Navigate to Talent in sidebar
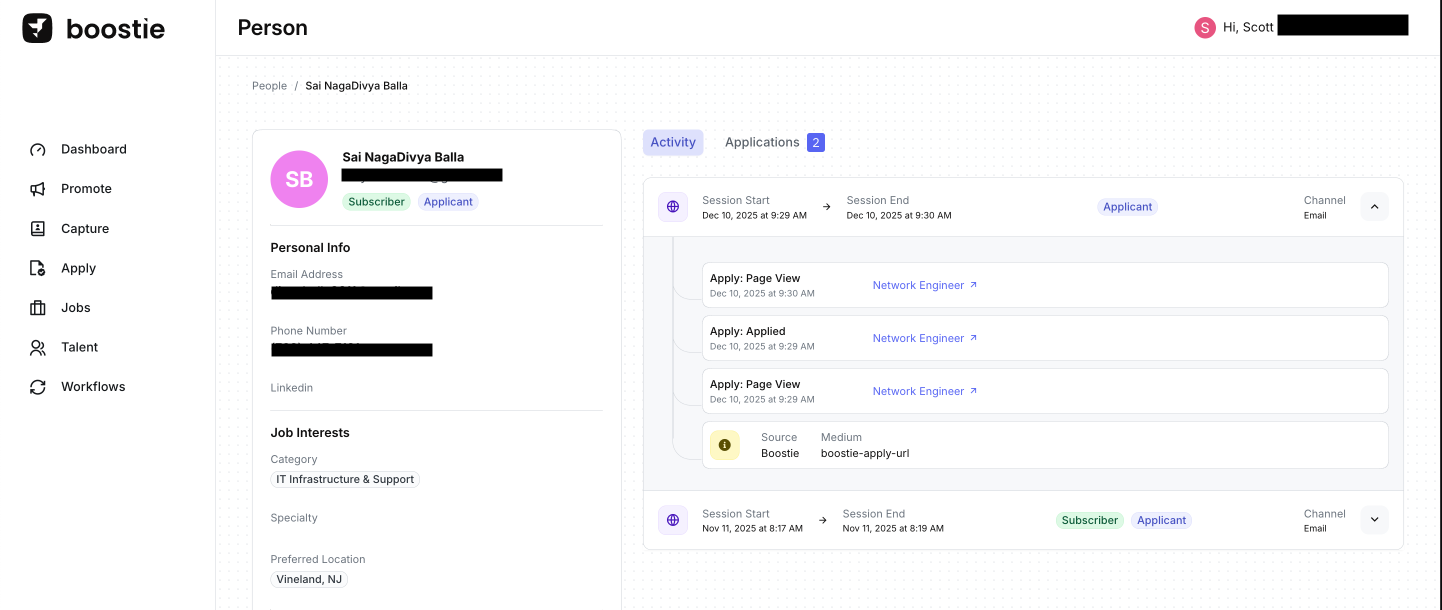 point(79,347)
